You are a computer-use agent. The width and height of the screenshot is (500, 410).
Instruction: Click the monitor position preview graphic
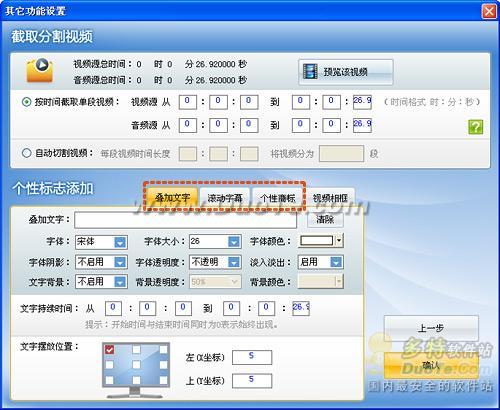click(x=136, y=370)
